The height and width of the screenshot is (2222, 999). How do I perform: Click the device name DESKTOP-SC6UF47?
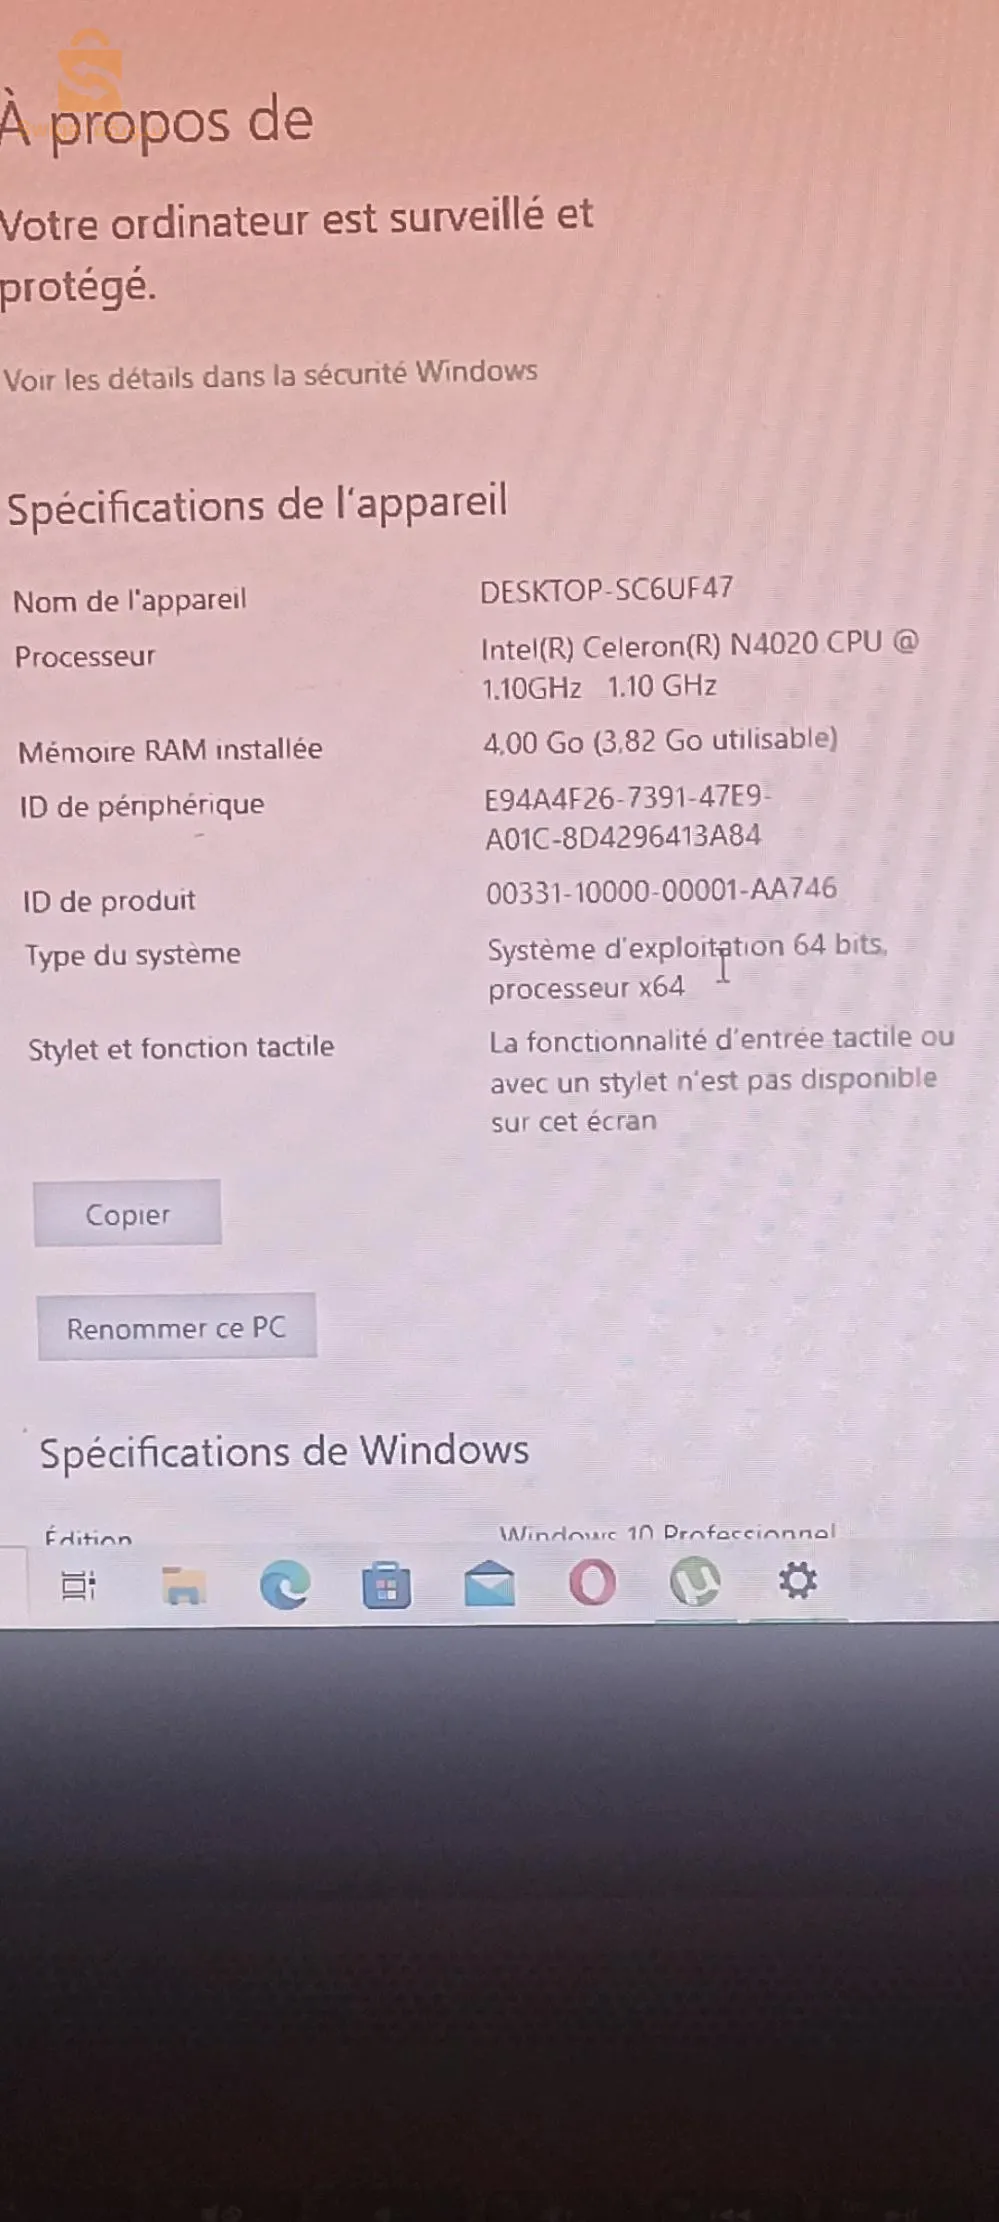tap(606, 590)
